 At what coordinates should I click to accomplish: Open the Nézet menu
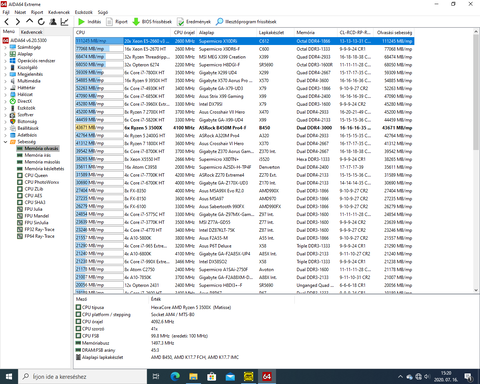(20, 12)
